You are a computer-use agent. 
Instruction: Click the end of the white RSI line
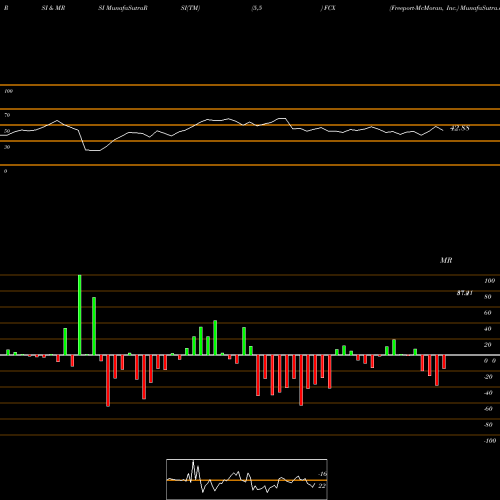tap(443, 130)
